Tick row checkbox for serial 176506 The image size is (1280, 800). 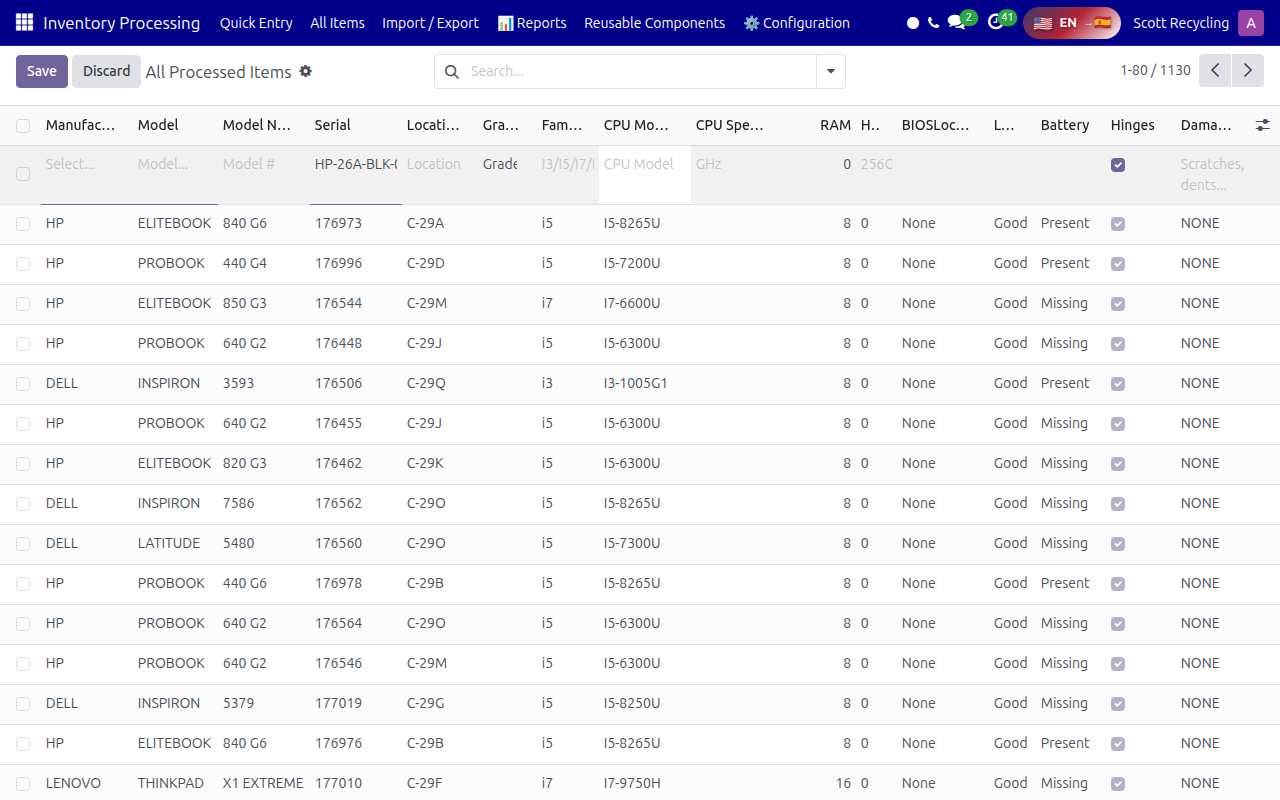point(23,384)
